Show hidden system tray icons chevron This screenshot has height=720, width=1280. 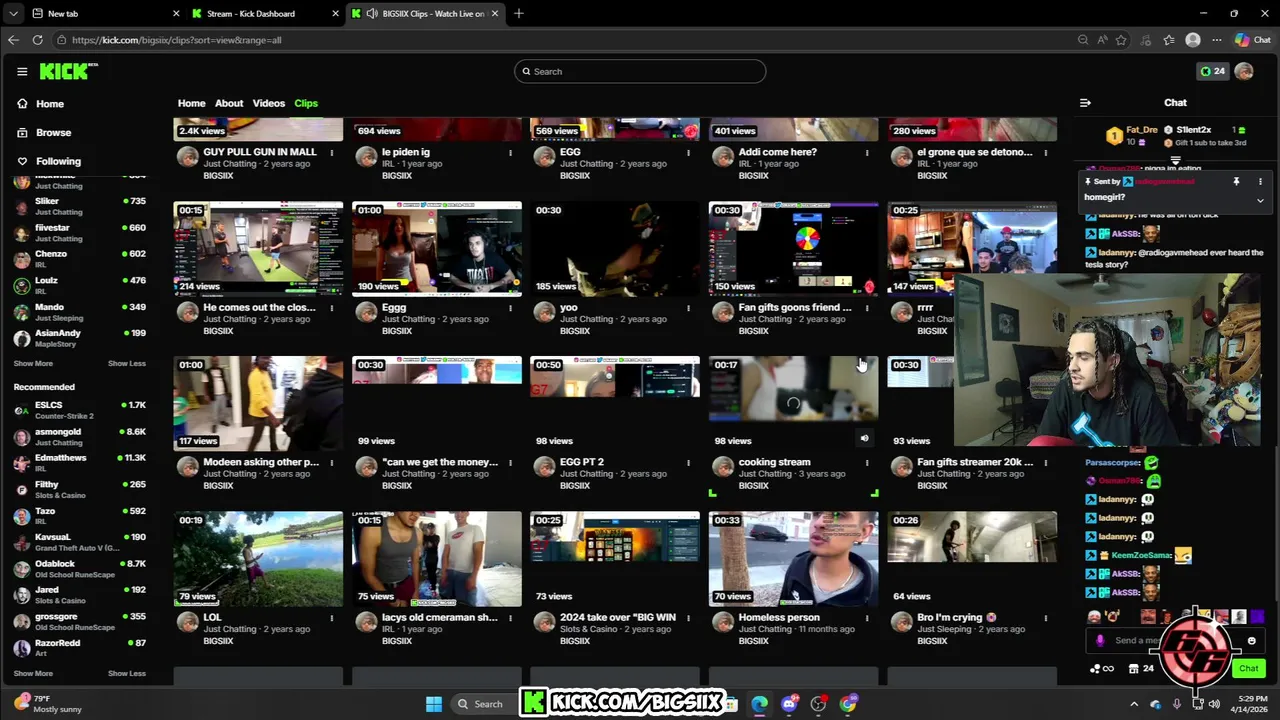(1134, 704)
